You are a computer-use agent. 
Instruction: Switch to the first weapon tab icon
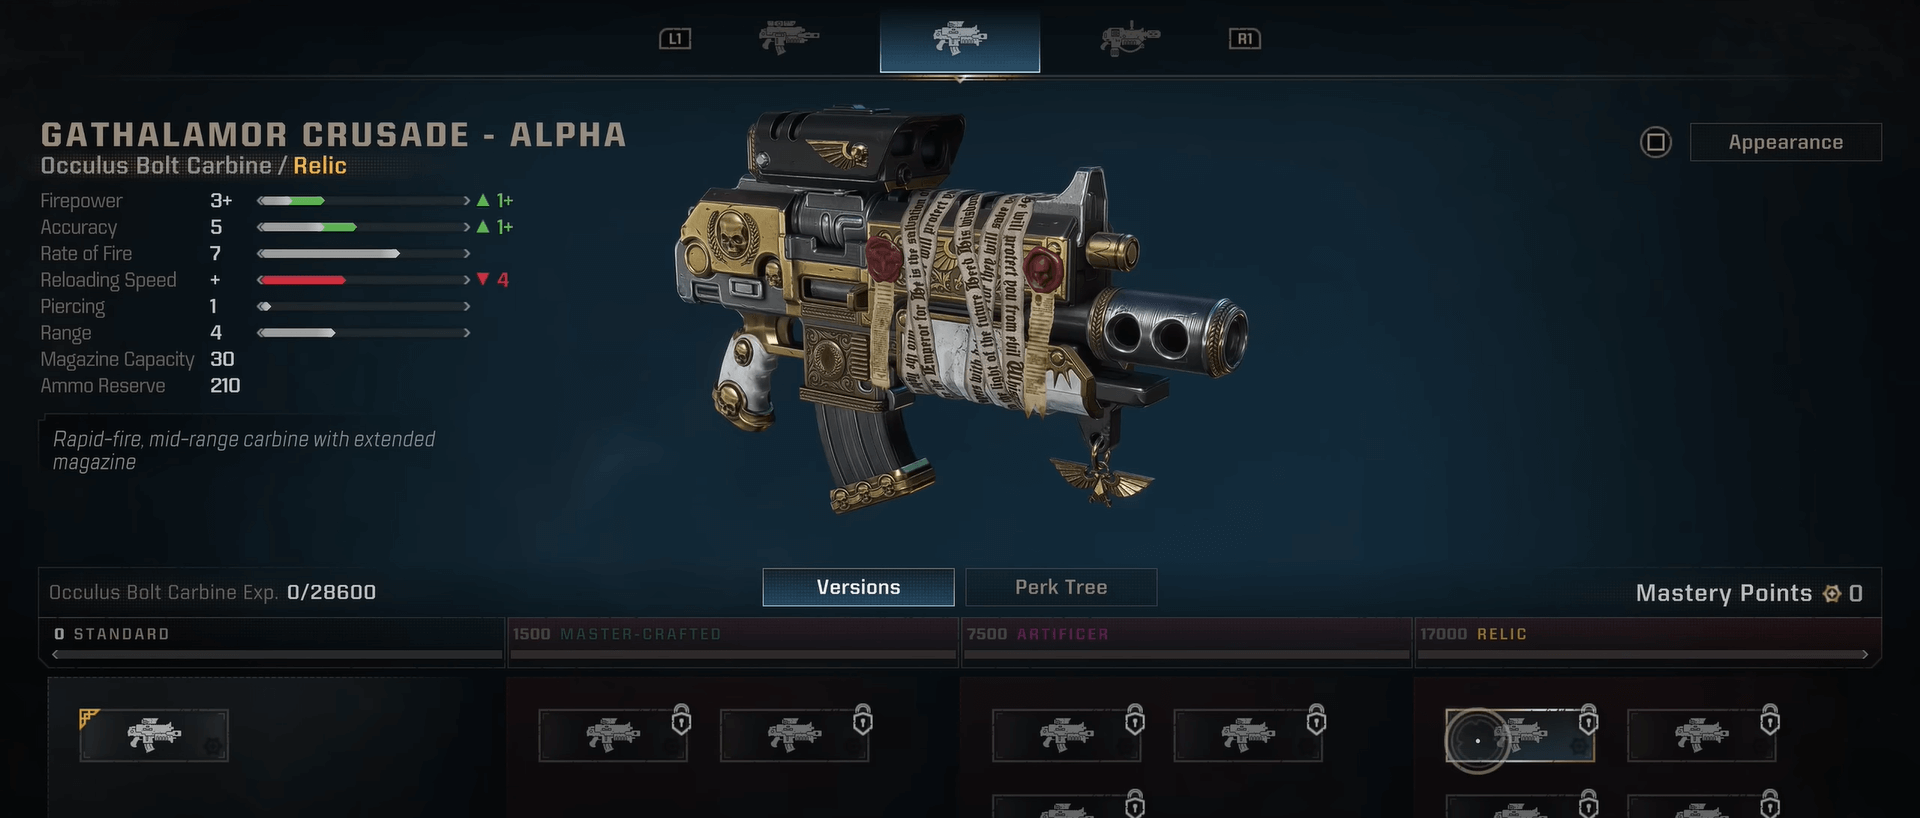pos(789,38)
